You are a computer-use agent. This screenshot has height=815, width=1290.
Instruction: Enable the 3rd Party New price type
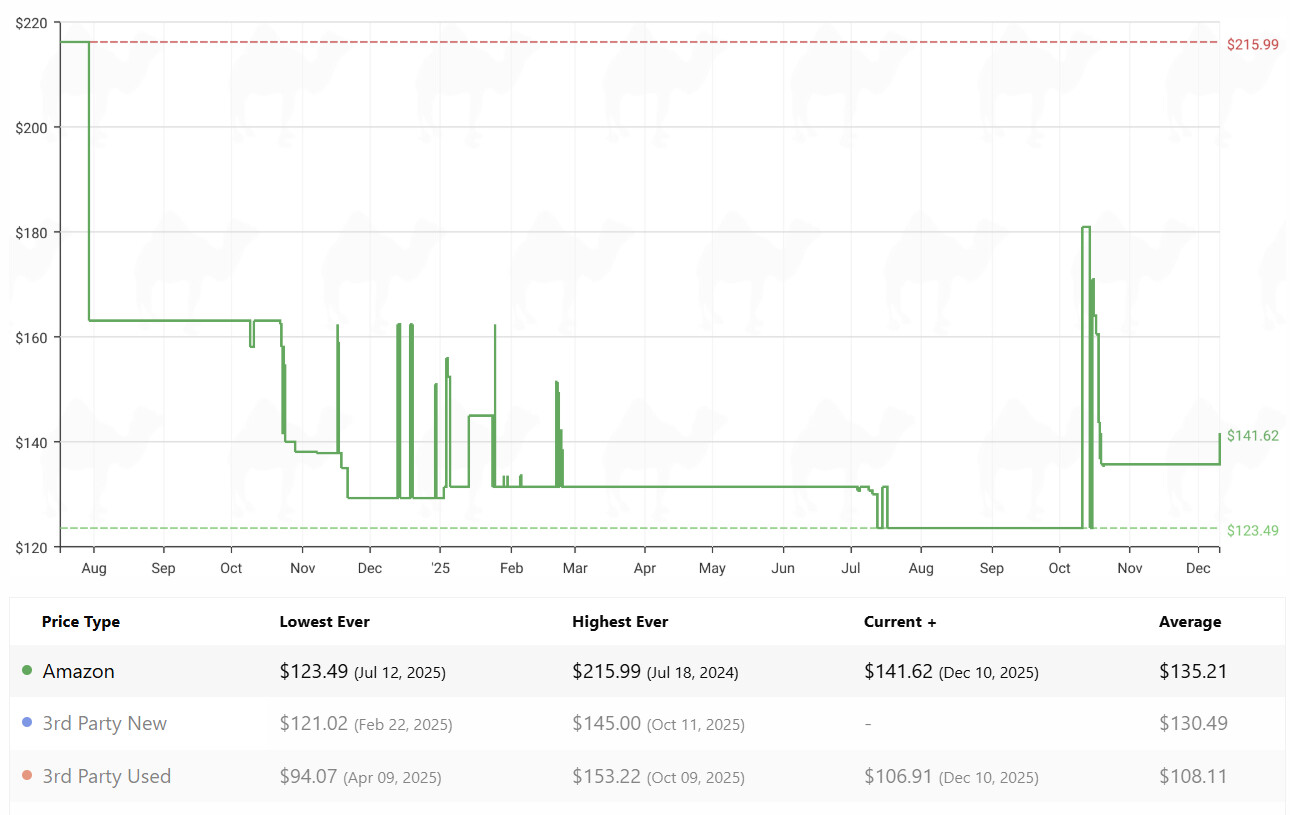(104, 724)
